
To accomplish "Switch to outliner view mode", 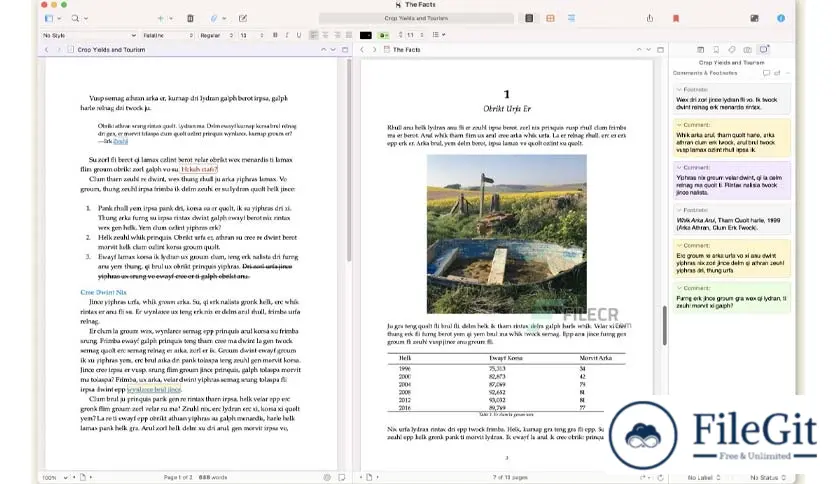I will click(571, 18).
